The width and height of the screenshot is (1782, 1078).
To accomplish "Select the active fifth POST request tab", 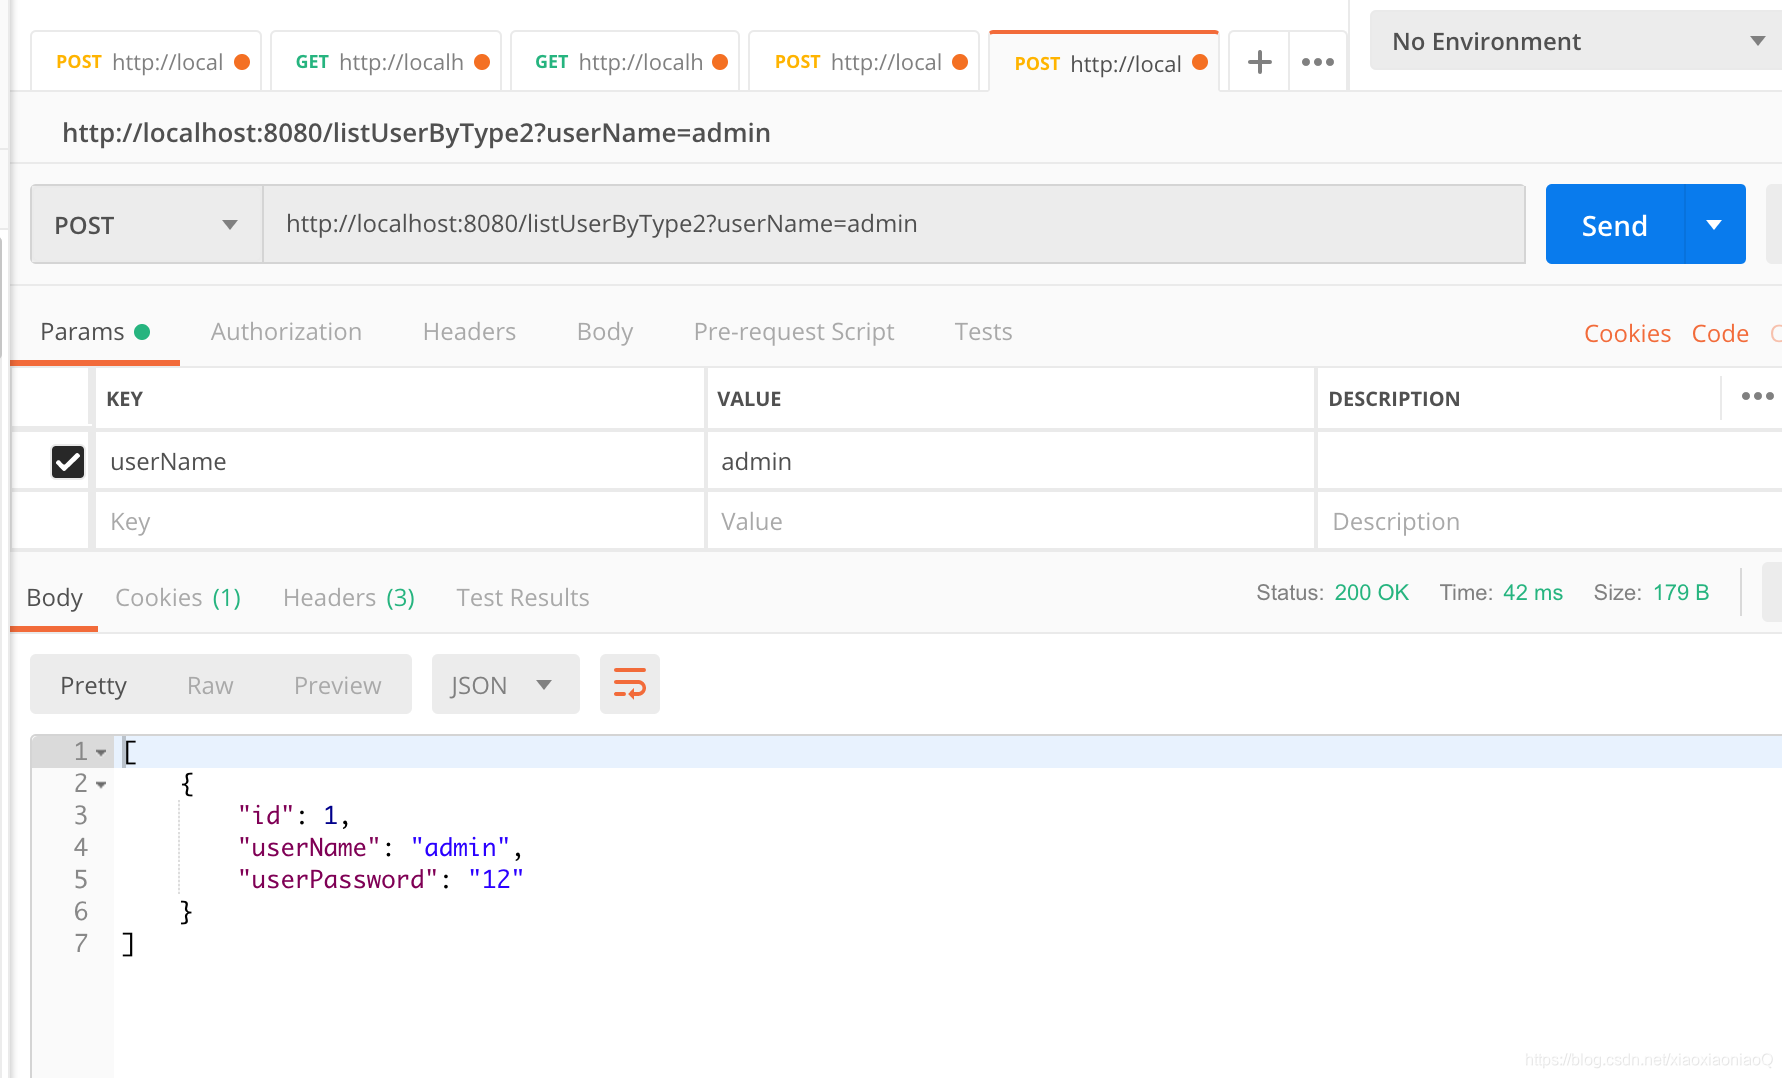I will [x=1104, y=63].
